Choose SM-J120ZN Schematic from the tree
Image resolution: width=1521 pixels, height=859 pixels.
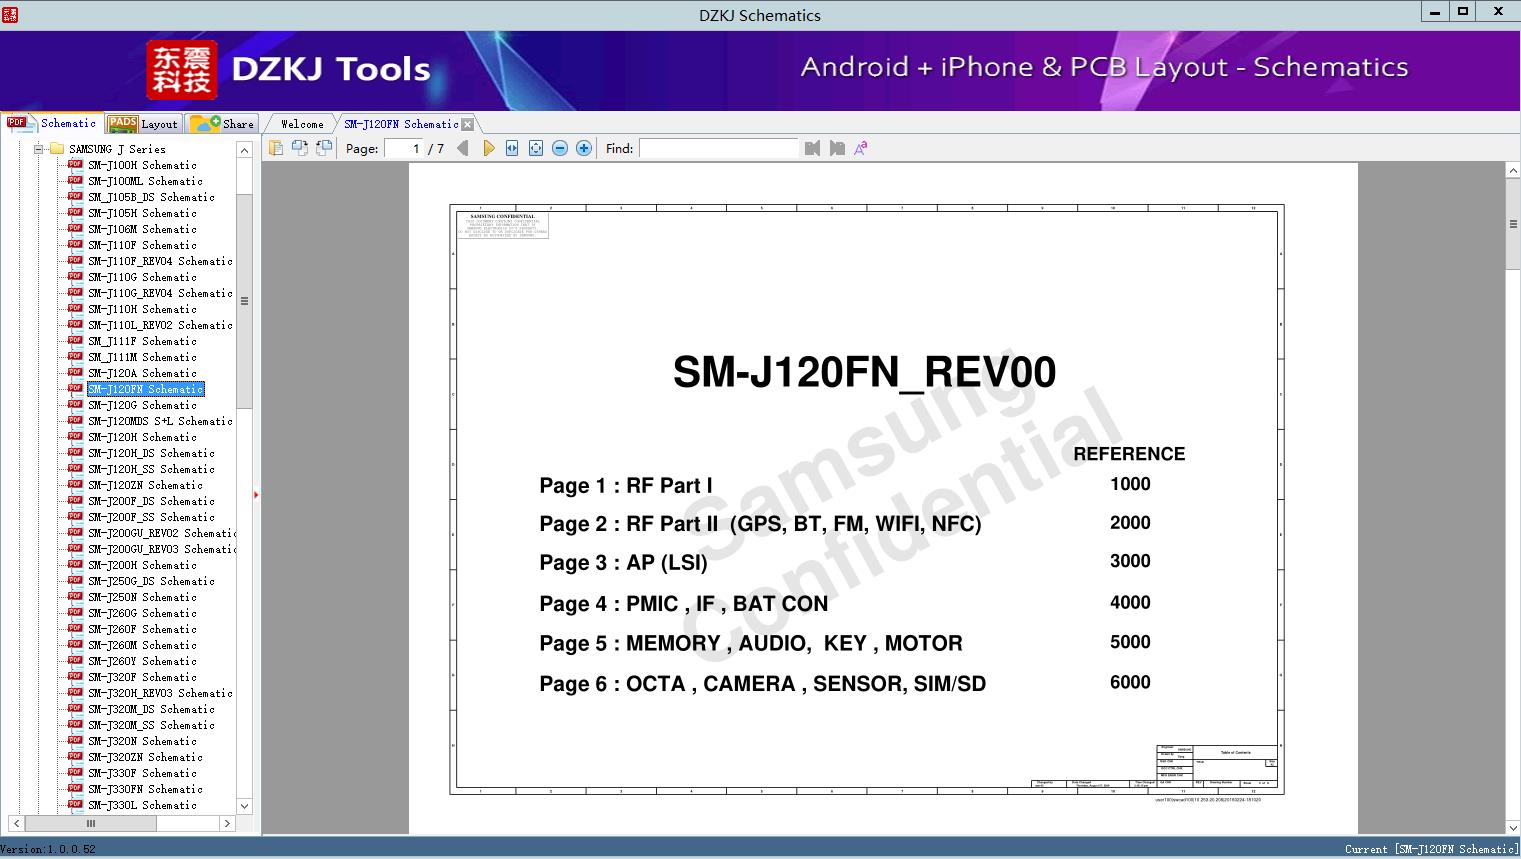click(x=145, y=485)
